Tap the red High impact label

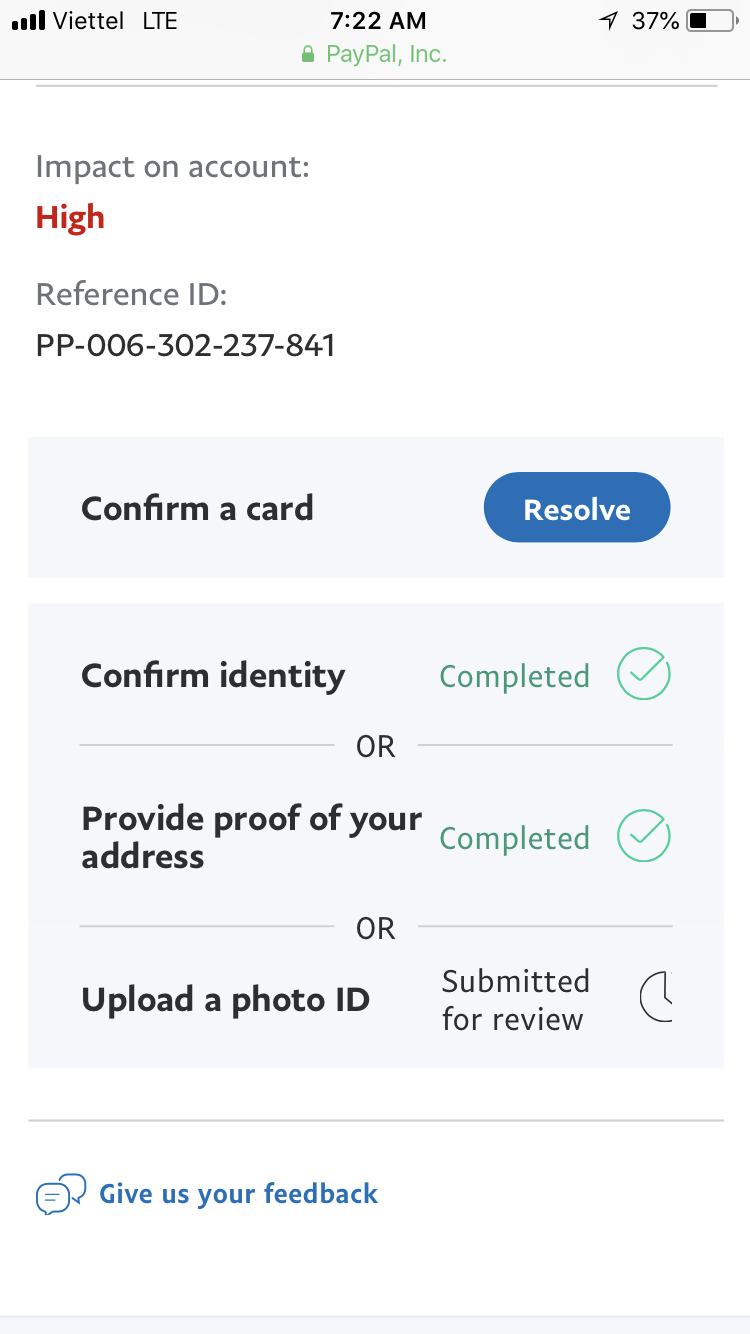tap(70, 217)
